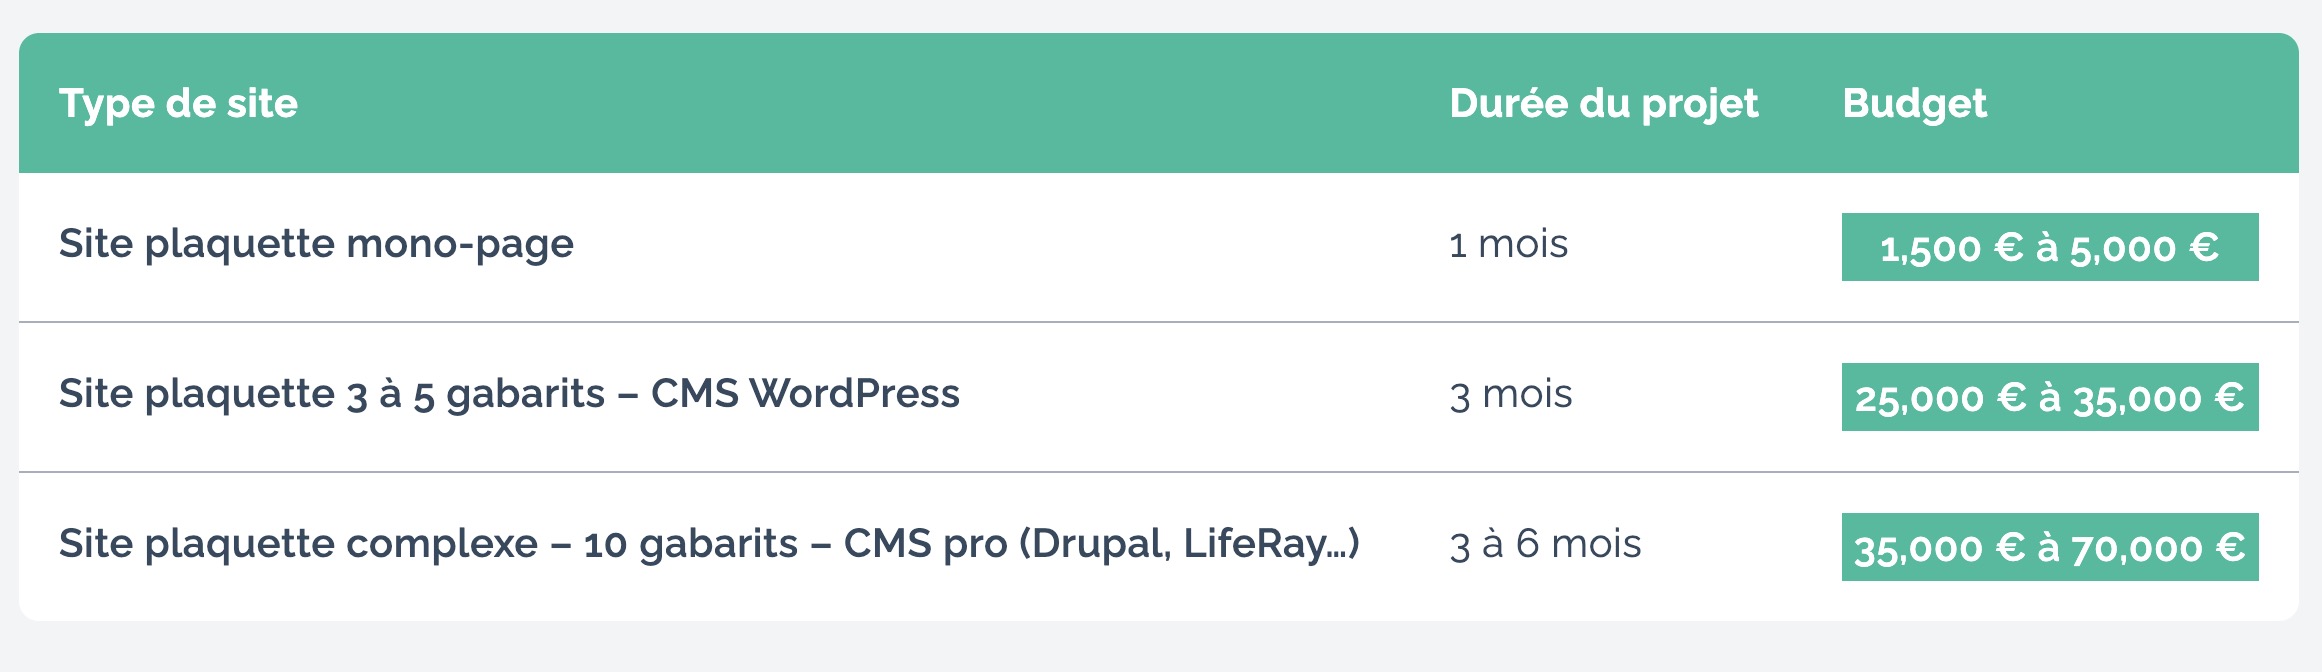The width and height of the screenshot is (2322, 672).
Task: Click the 'CMS pro' text in the third row
Action: click(x=925, y=544)
